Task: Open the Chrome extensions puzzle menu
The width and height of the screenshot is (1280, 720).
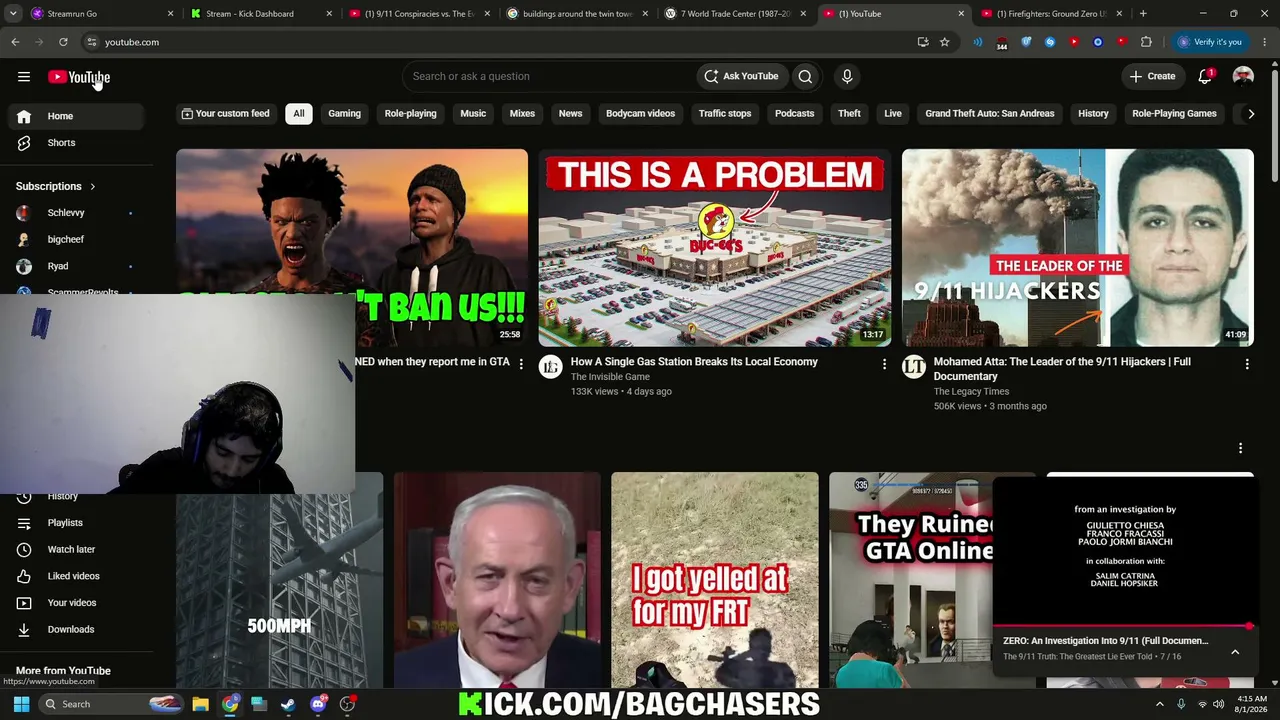Action: [1146, 42]
